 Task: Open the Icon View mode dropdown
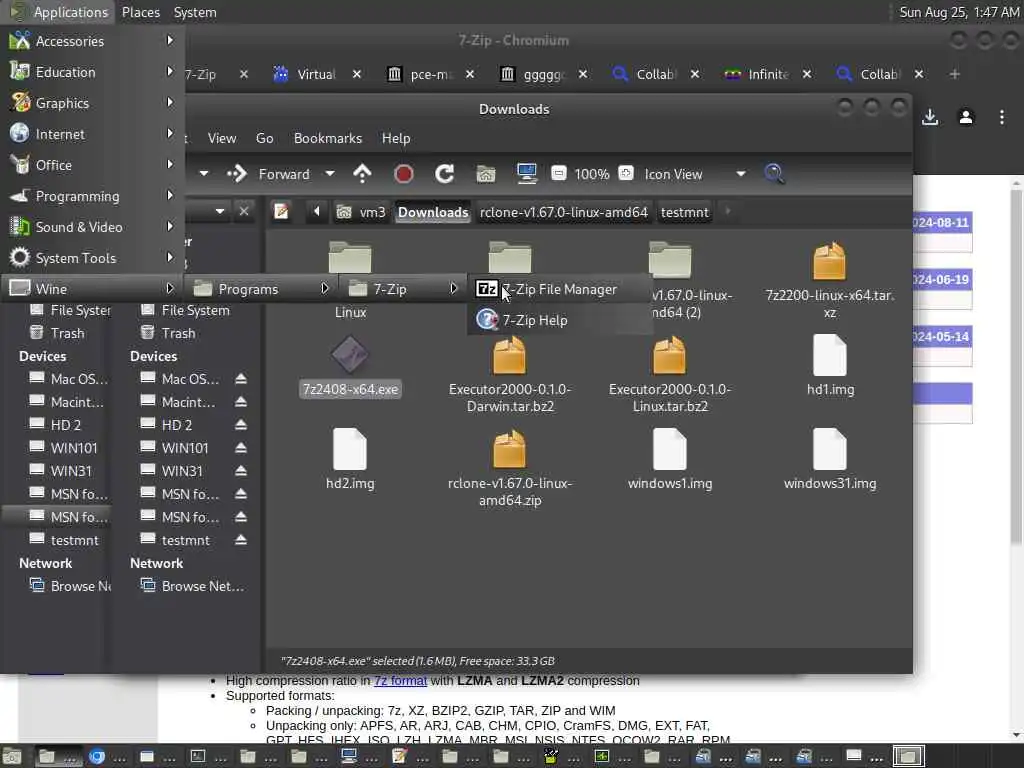pos(696,174)
